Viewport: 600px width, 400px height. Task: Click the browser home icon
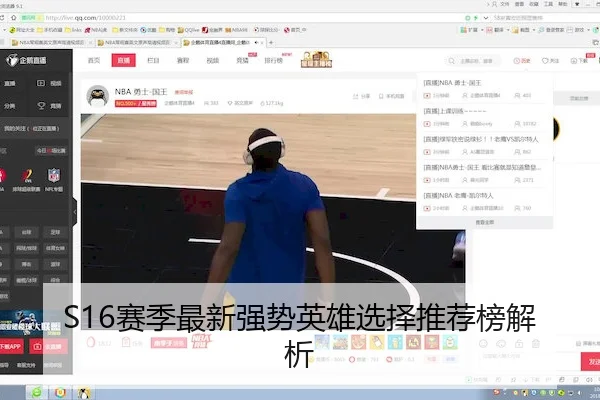[x=13, y=18]
